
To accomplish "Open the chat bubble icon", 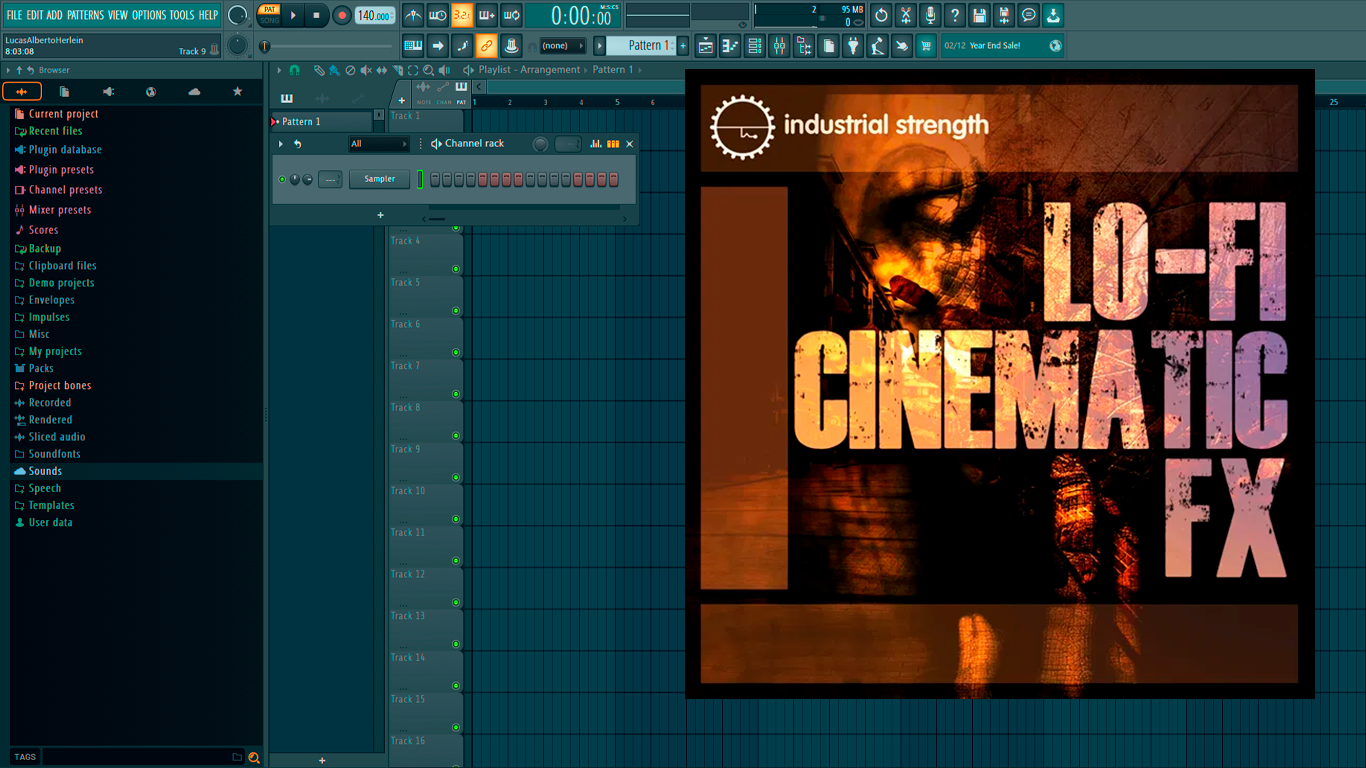I will 1028,15.
